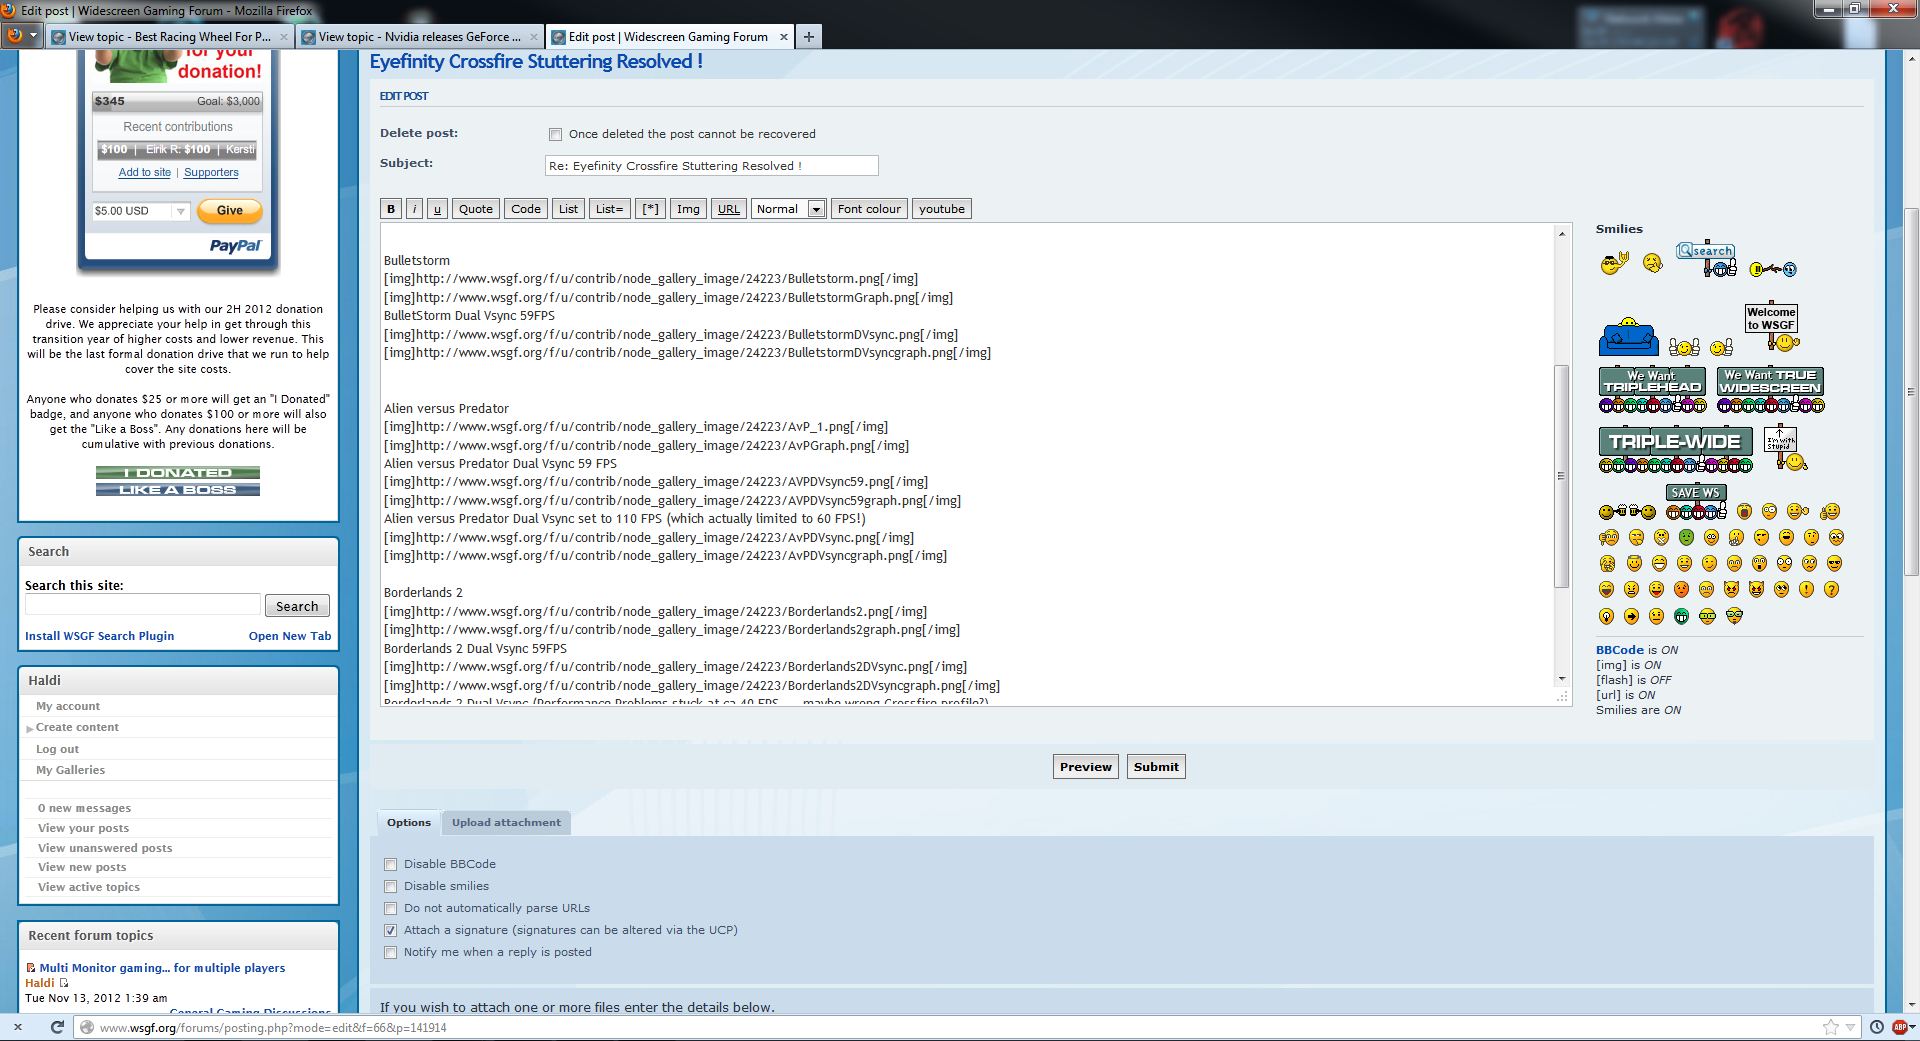Insert the Welcome to WSGF sign smiley

[1771, 327]
